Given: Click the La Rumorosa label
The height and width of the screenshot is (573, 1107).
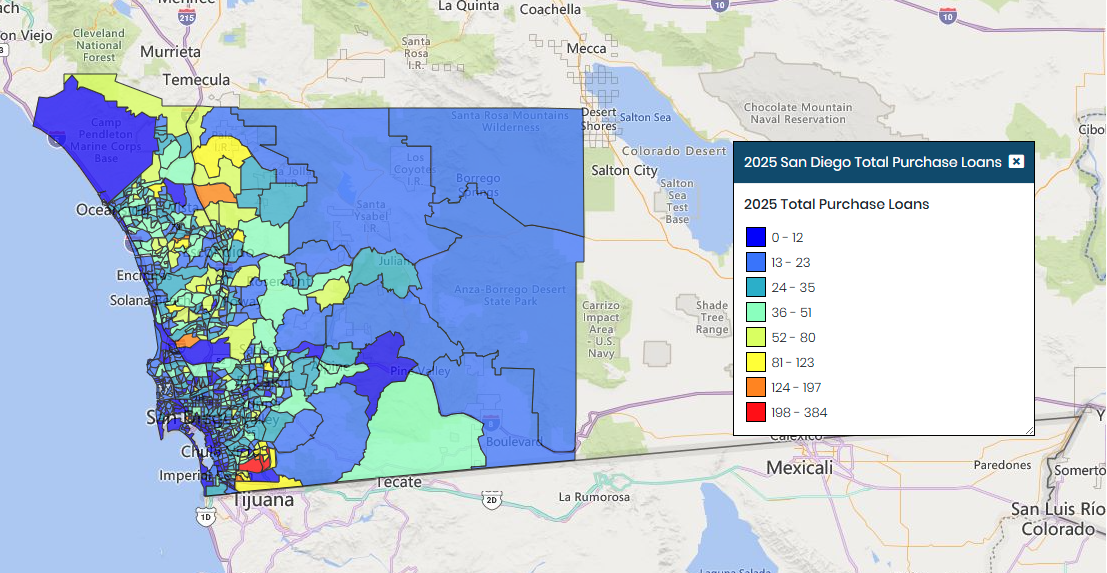Looking at the screenshot, I should coord(594,497).
